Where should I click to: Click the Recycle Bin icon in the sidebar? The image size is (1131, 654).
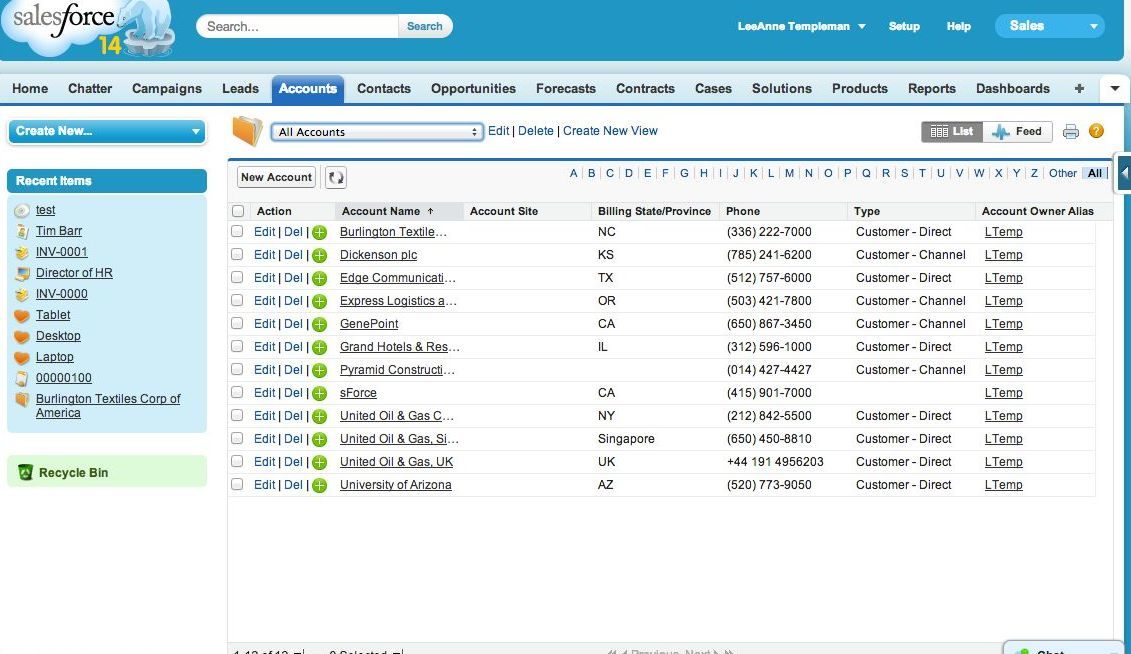(26, 472)
